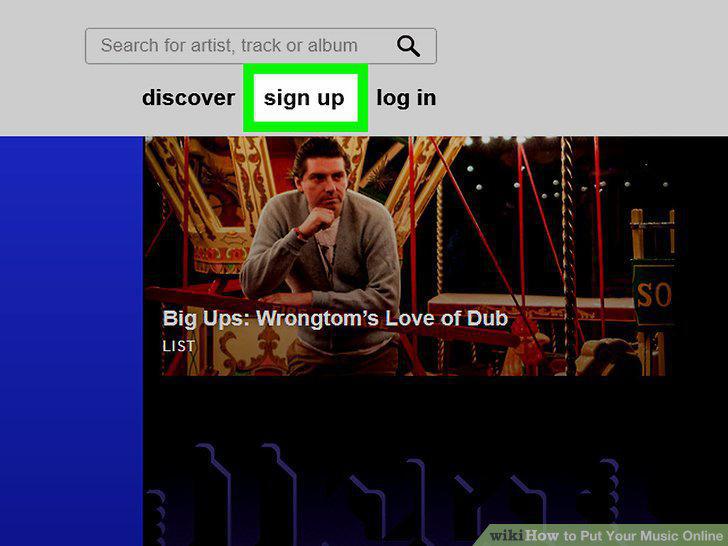Image resolution: width=728 pixels, height=546 pixels.
Task: Click the featured carousel photo of the man
Action: [x=409, y=256]
